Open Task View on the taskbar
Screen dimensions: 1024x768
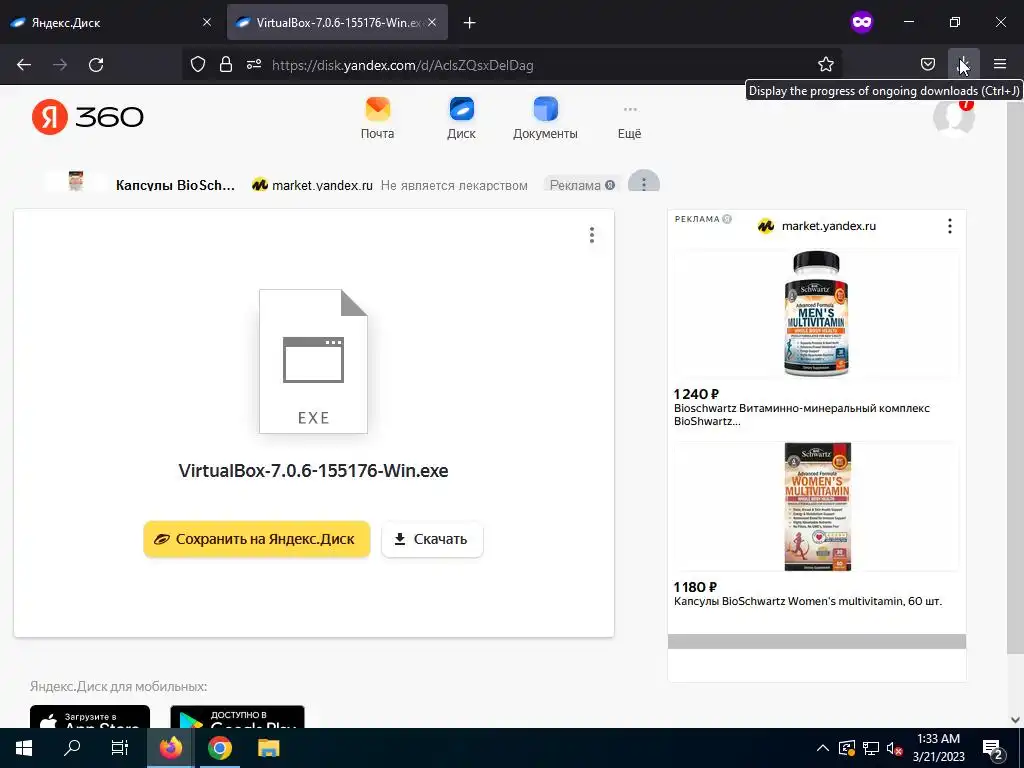pos(120,748)
